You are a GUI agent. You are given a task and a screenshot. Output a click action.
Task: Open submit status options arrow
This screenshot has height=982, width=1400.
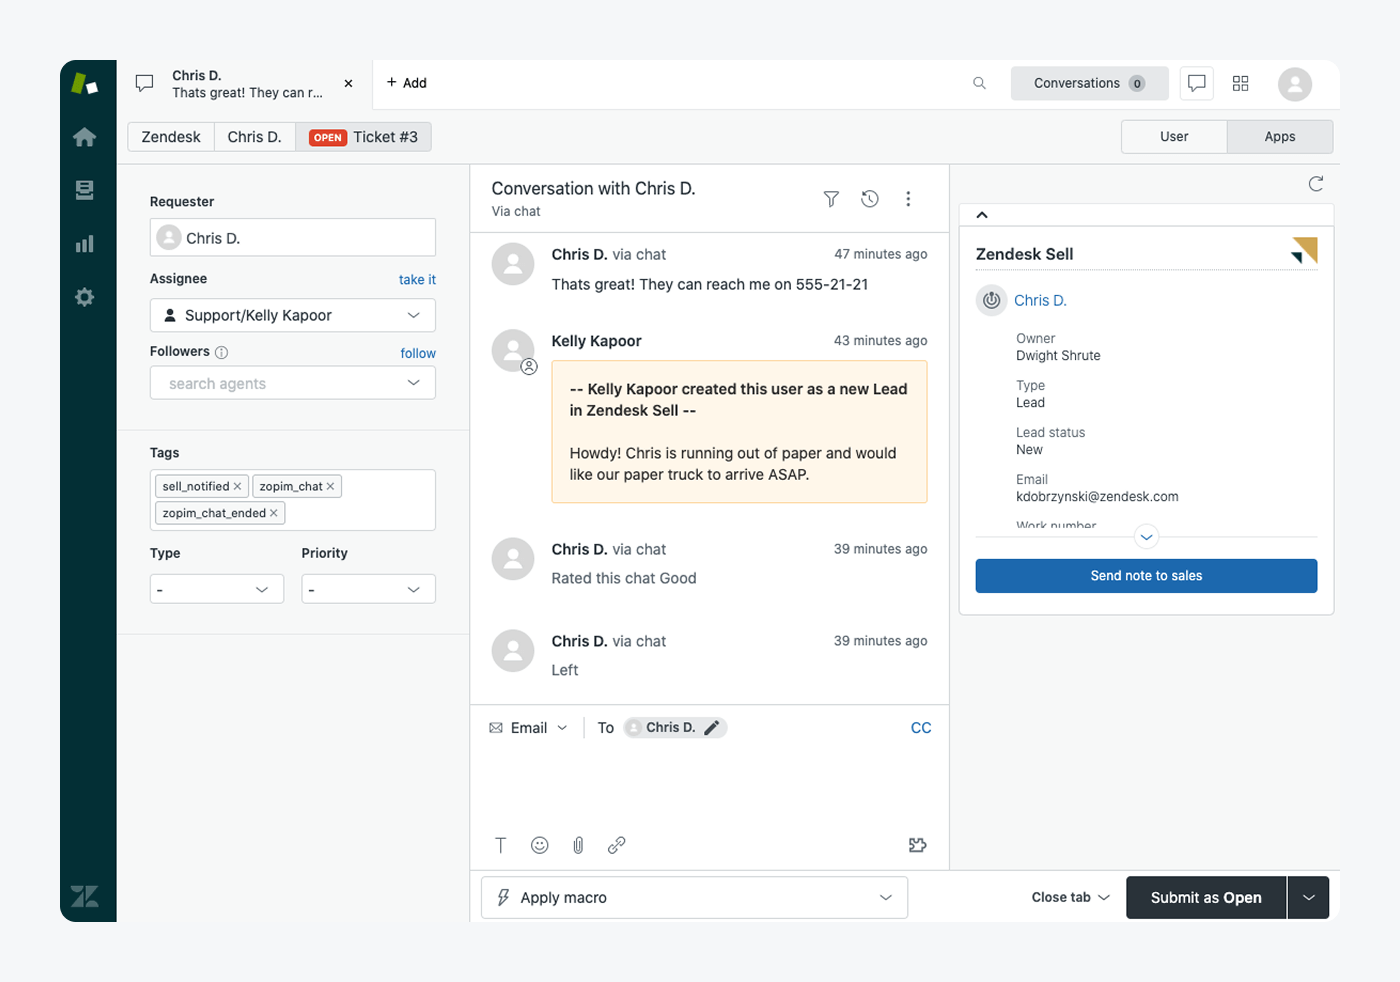pyautogui.click(x=1309, y=897)
